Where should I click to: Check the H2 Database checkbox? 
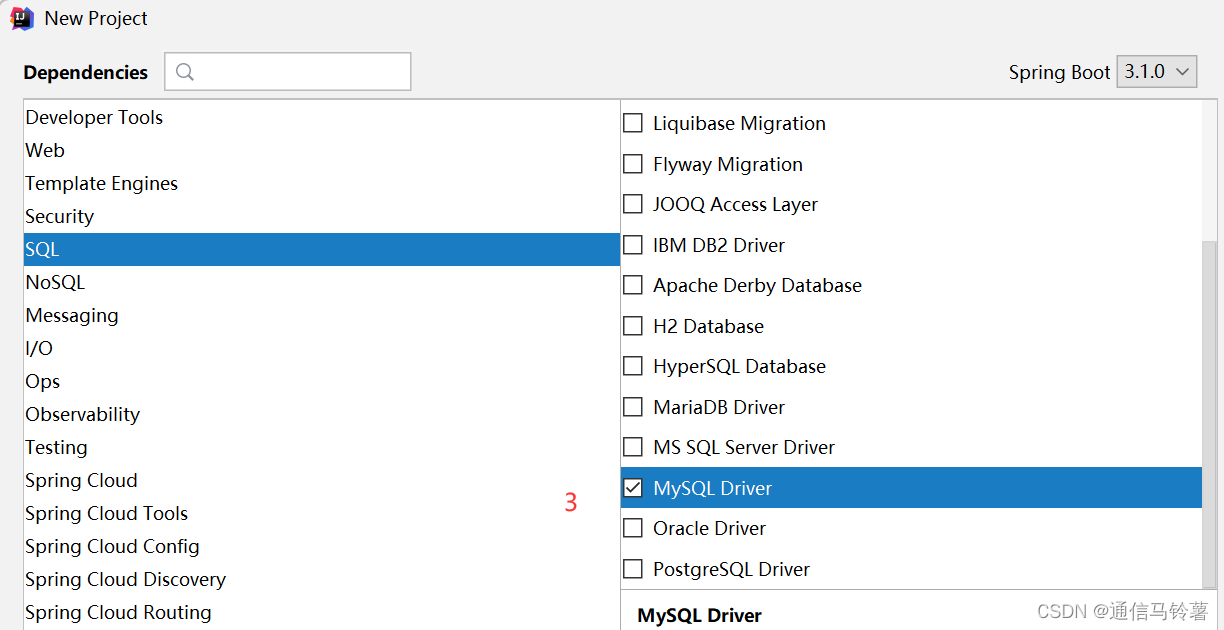click(x=633, y=326)
